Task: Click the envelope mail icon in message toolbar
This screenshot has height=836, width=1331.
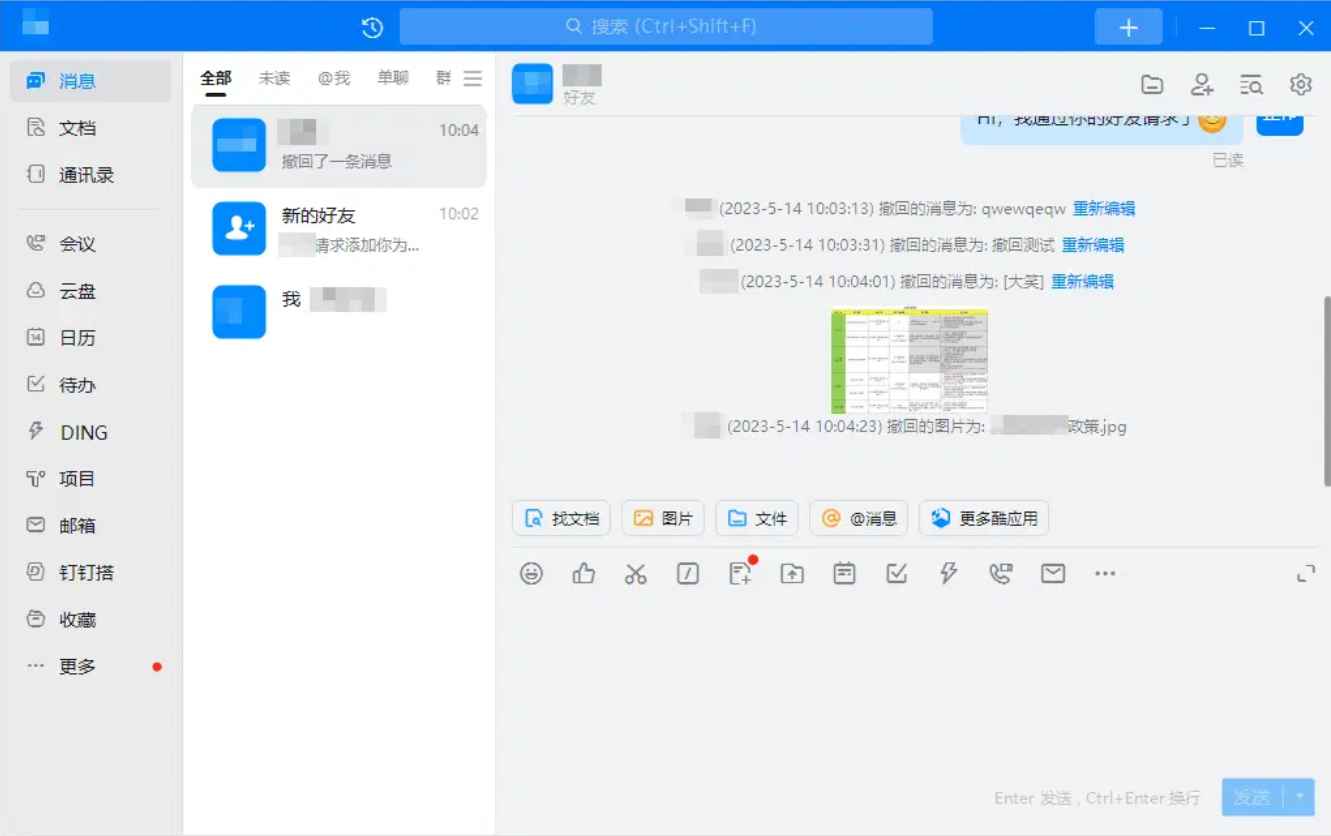Action: [x=1052, y=573]
